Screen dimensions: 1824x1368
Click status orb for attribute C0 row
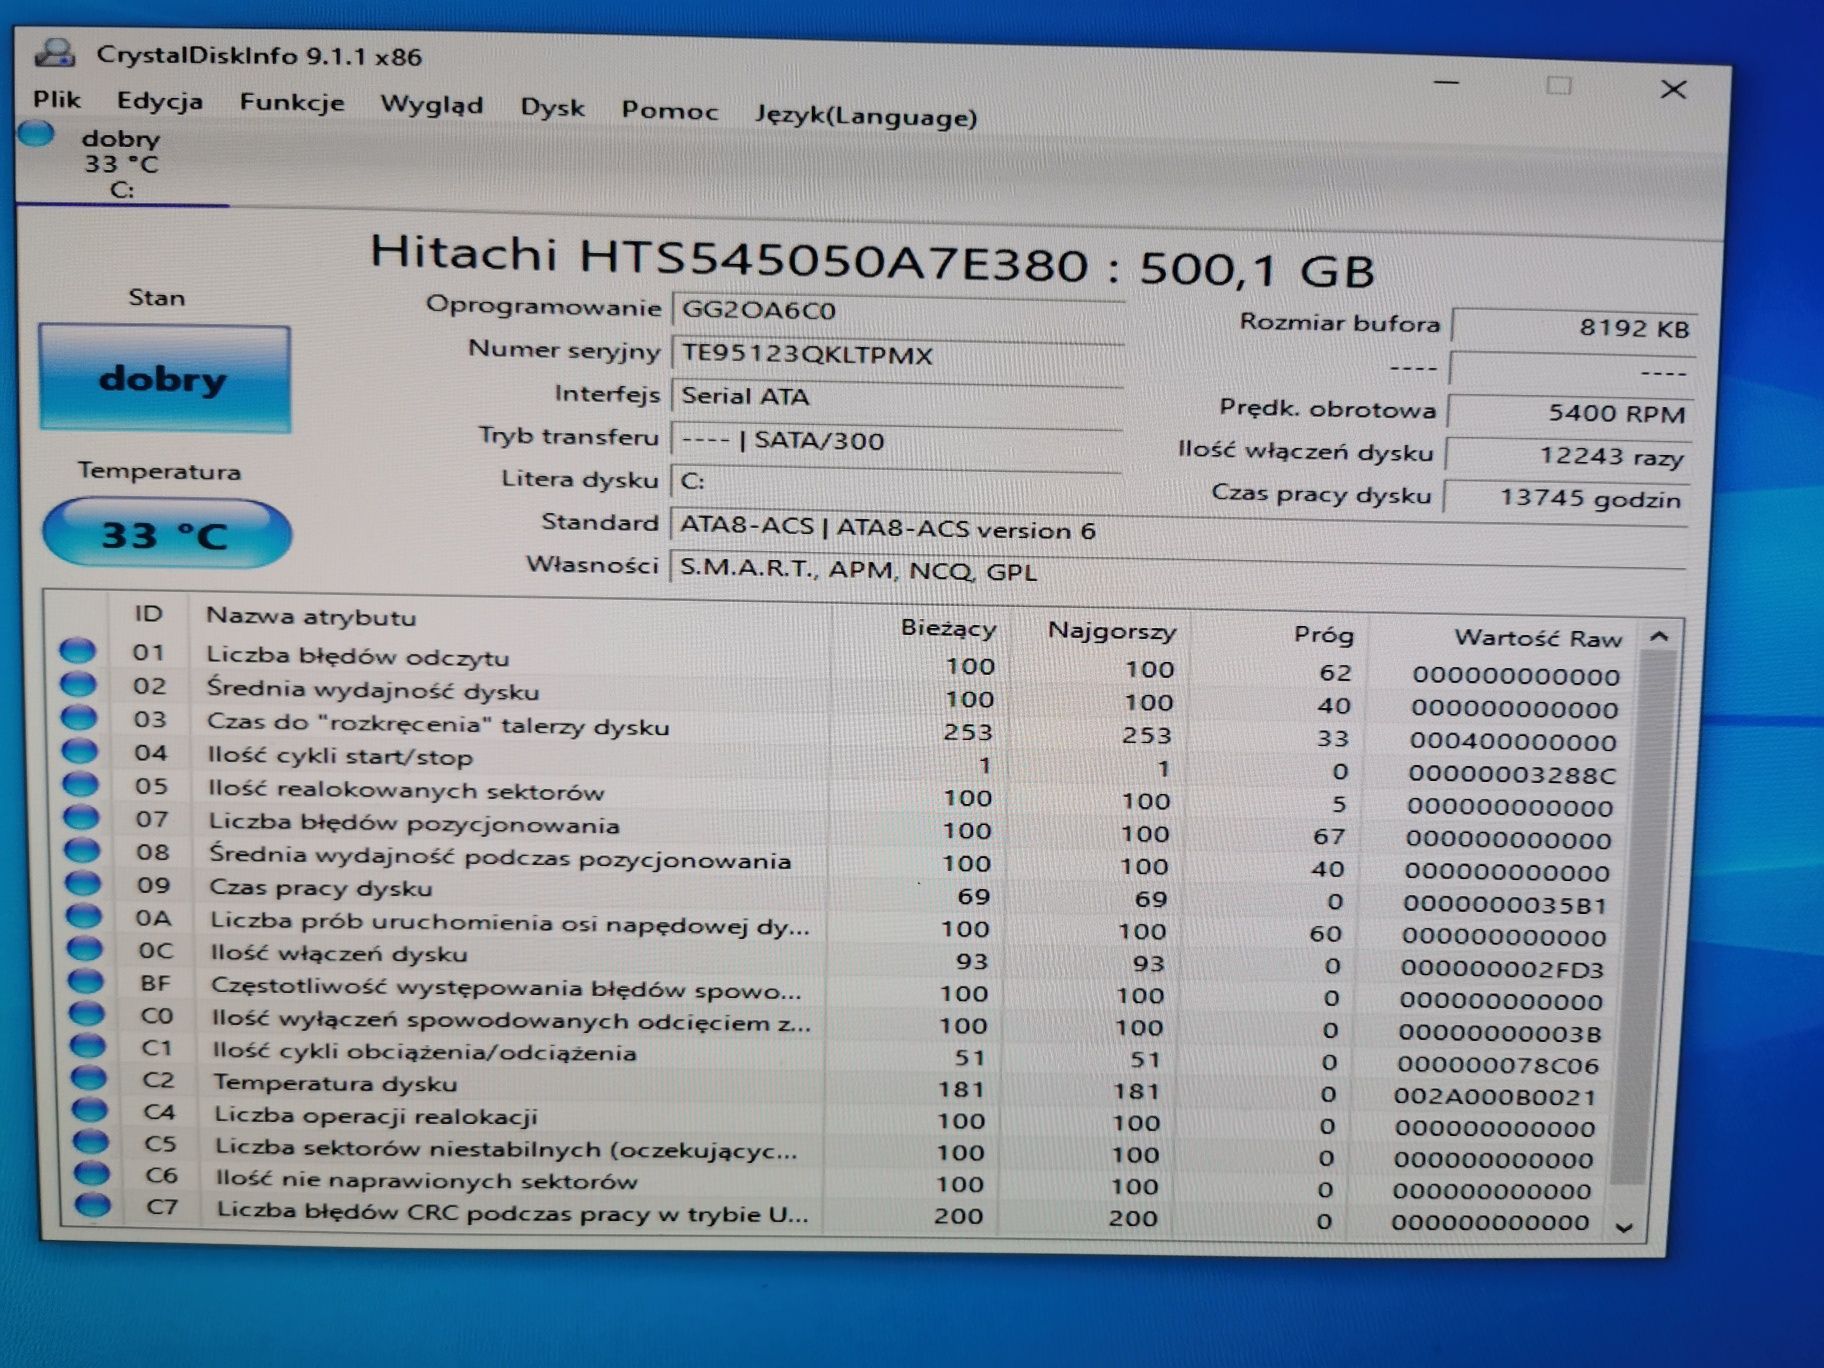click(87, 1013)
